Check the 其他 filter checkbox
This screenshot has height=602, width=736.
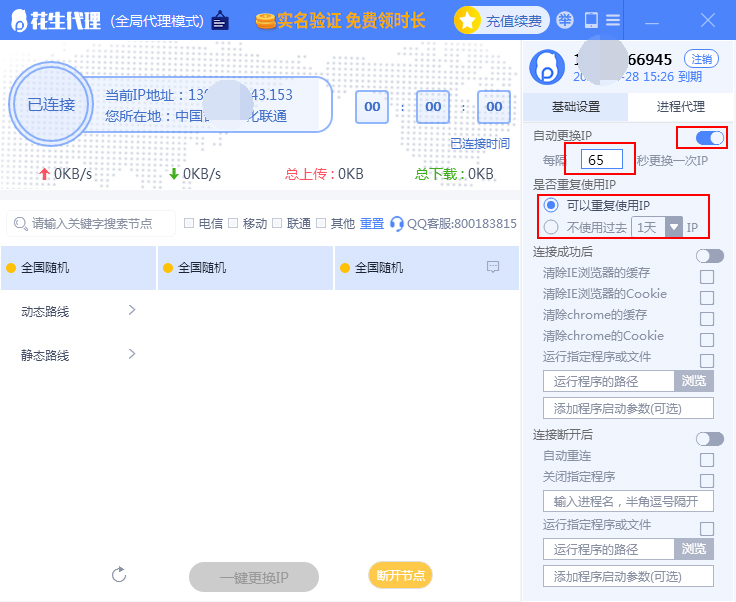(321, 223)
